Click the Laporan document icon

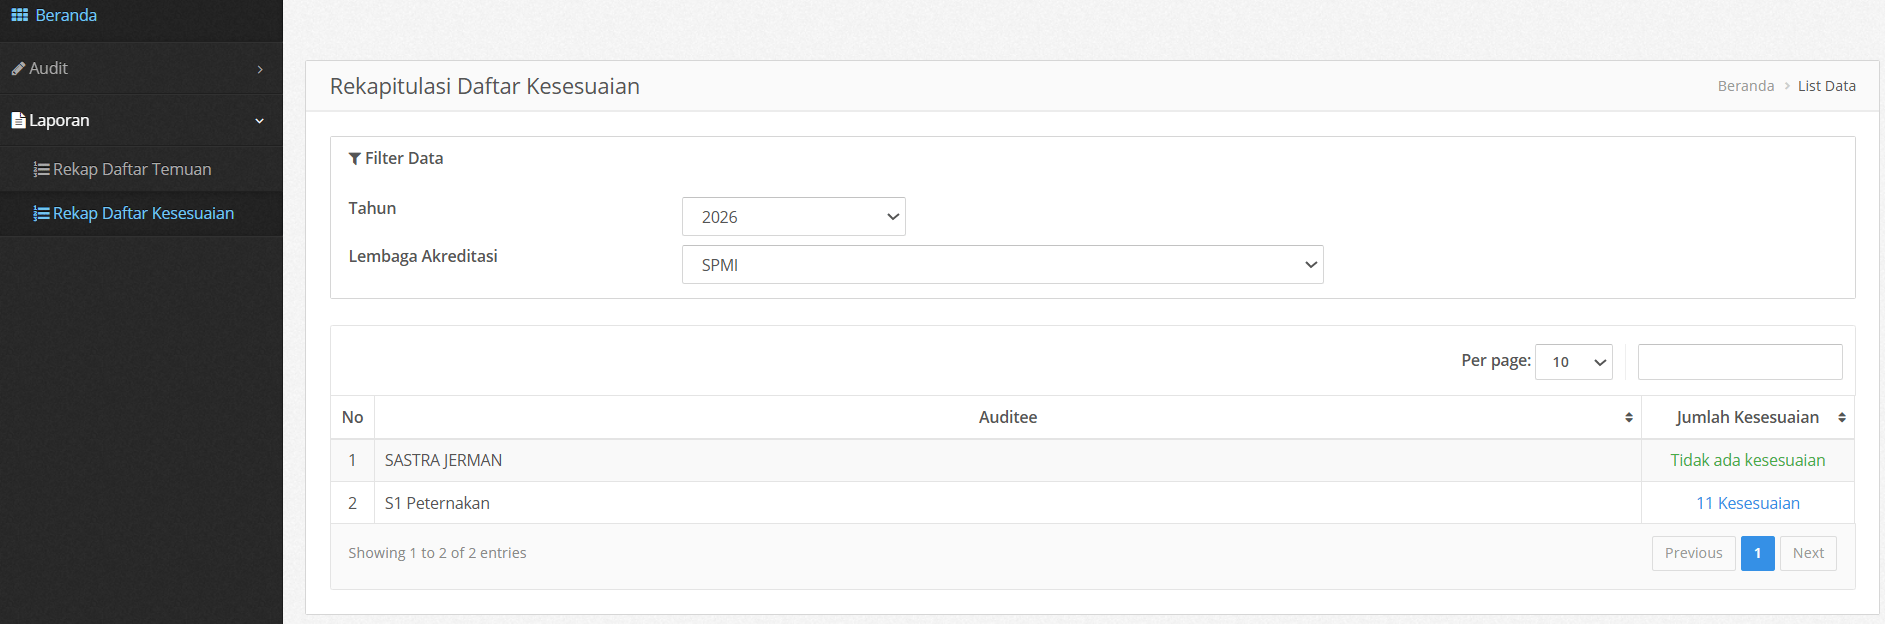pos(18,120)
